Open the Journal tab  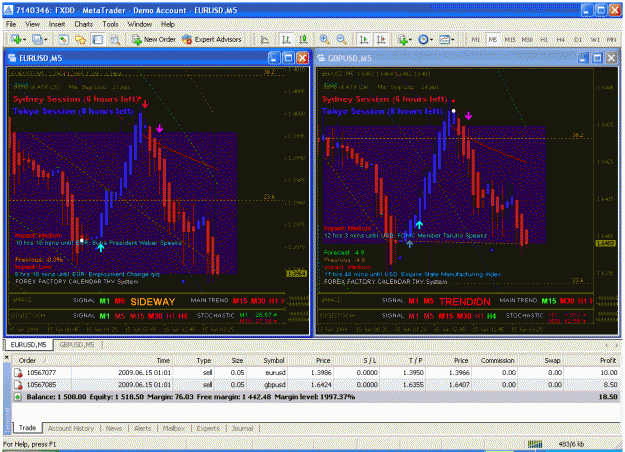point(242,428)
